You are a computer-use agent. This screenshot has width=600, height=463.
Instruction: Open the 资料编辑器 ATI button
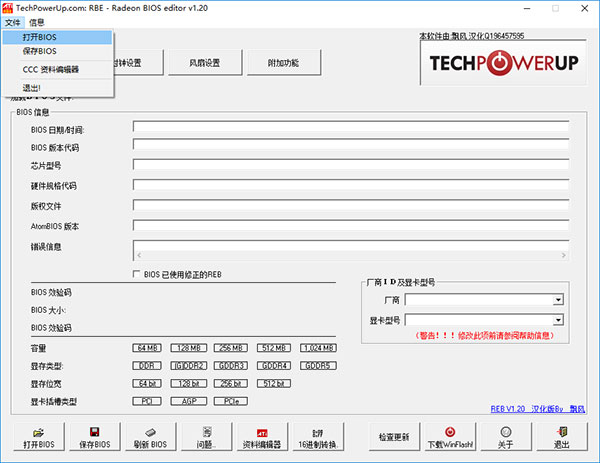click(262, 437)
